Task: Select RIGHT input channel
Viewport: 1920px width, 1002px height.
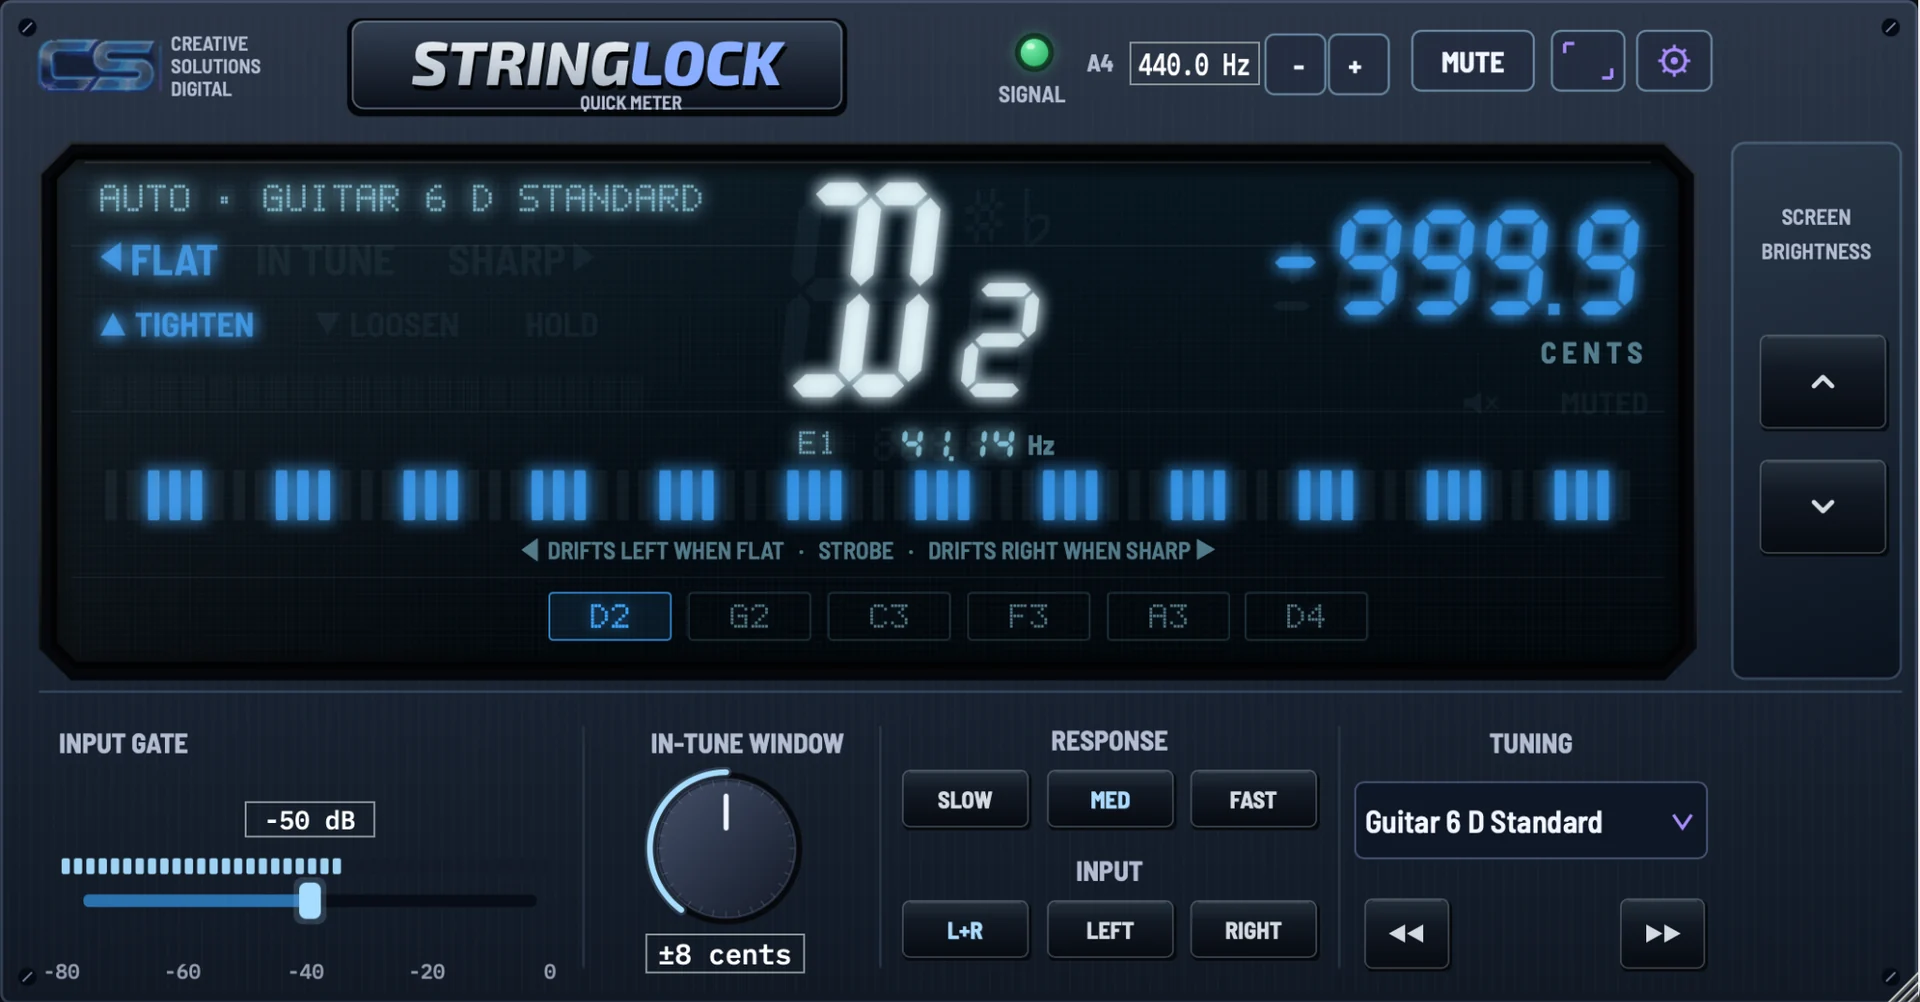Action: point(1253,930)
